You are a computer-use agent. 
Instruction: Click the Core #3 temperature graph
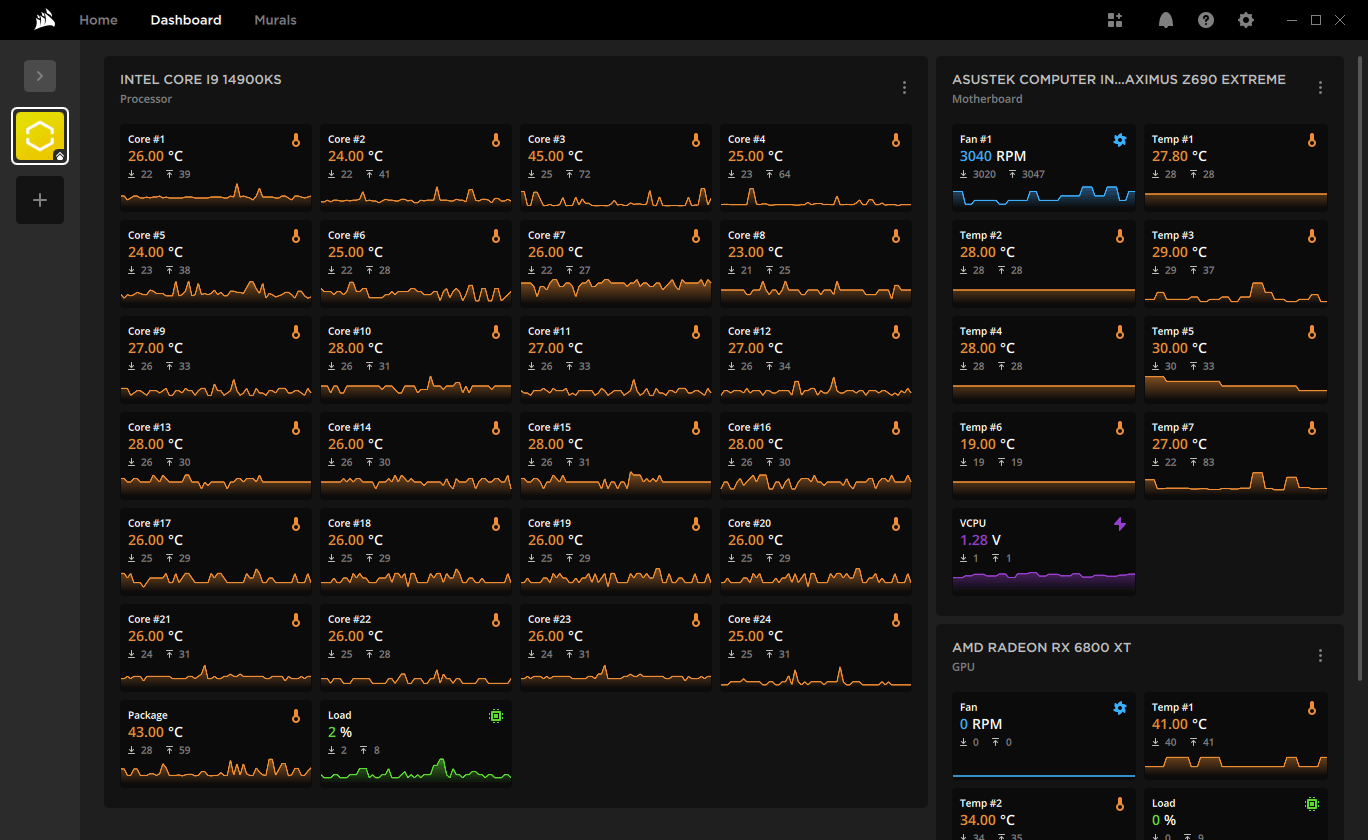pos(615,197)
